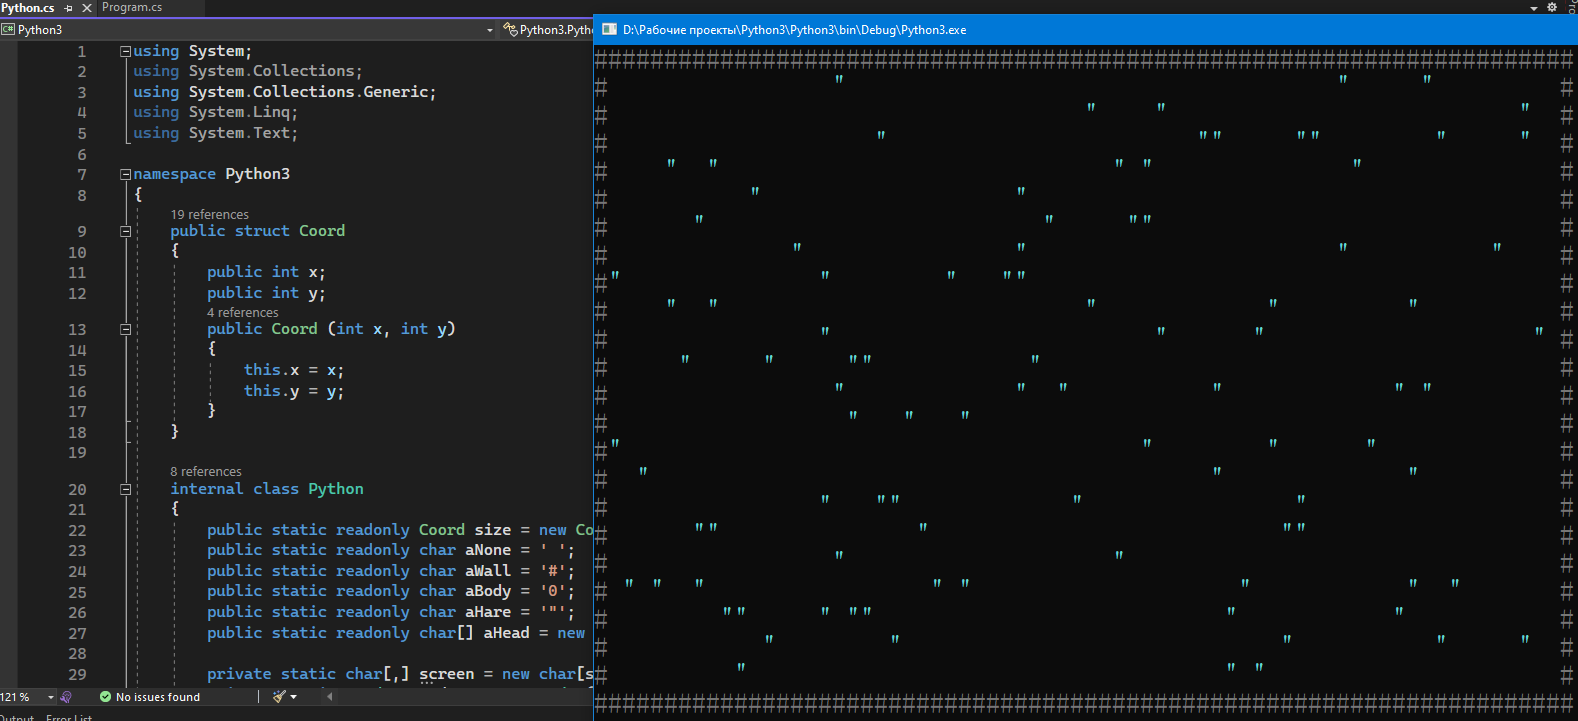Click the class icon beside Python3.Python

(510, 30)
